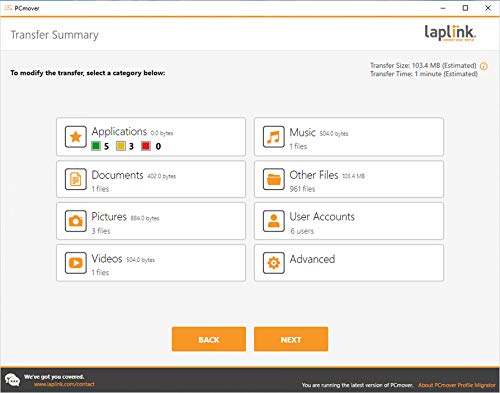500x393 pixels.
Task: Open the Applications category
Action: [x=151, y=137]
